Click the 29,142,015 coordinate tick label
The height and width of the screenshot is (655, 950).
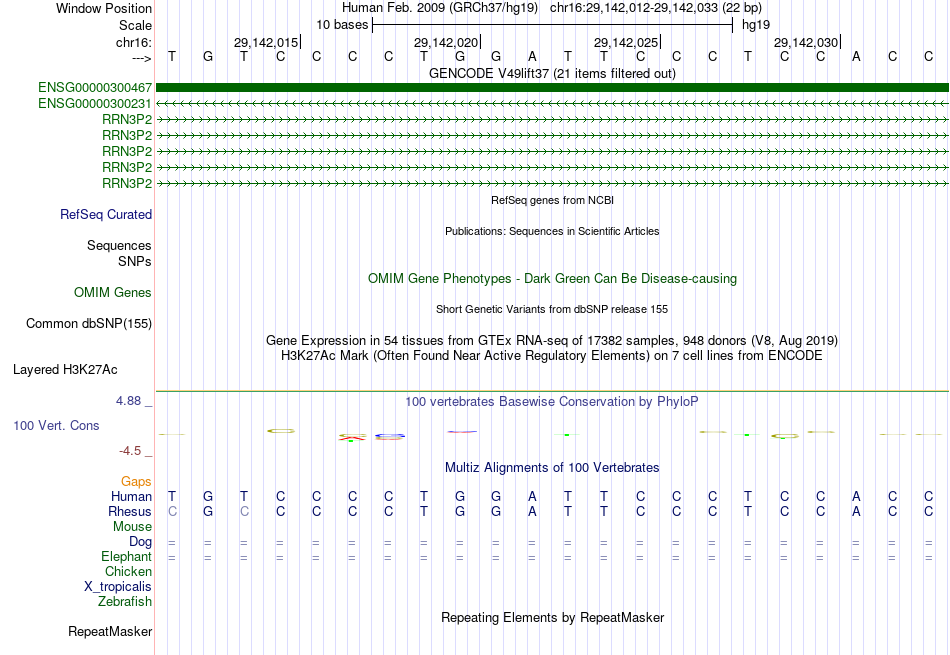[x=266, y=42]
